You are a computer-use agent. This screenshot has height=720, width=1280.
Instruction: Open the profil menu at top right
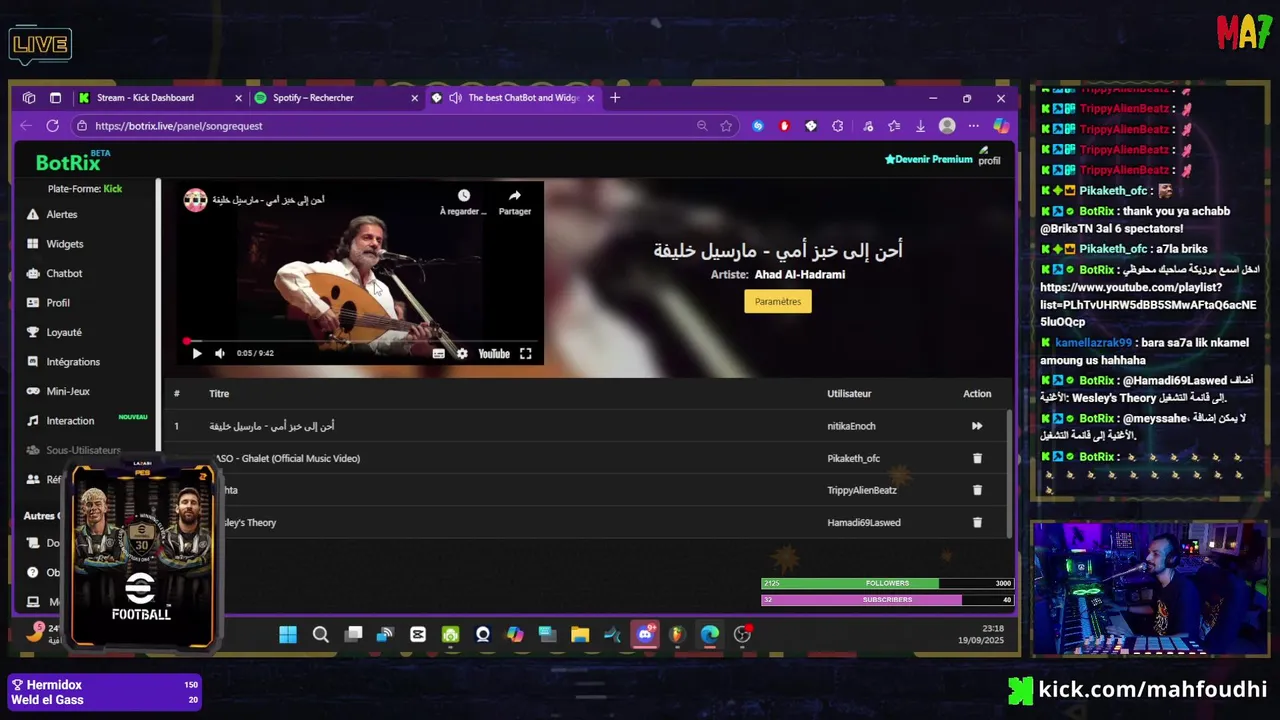click(x=988, y=156)
